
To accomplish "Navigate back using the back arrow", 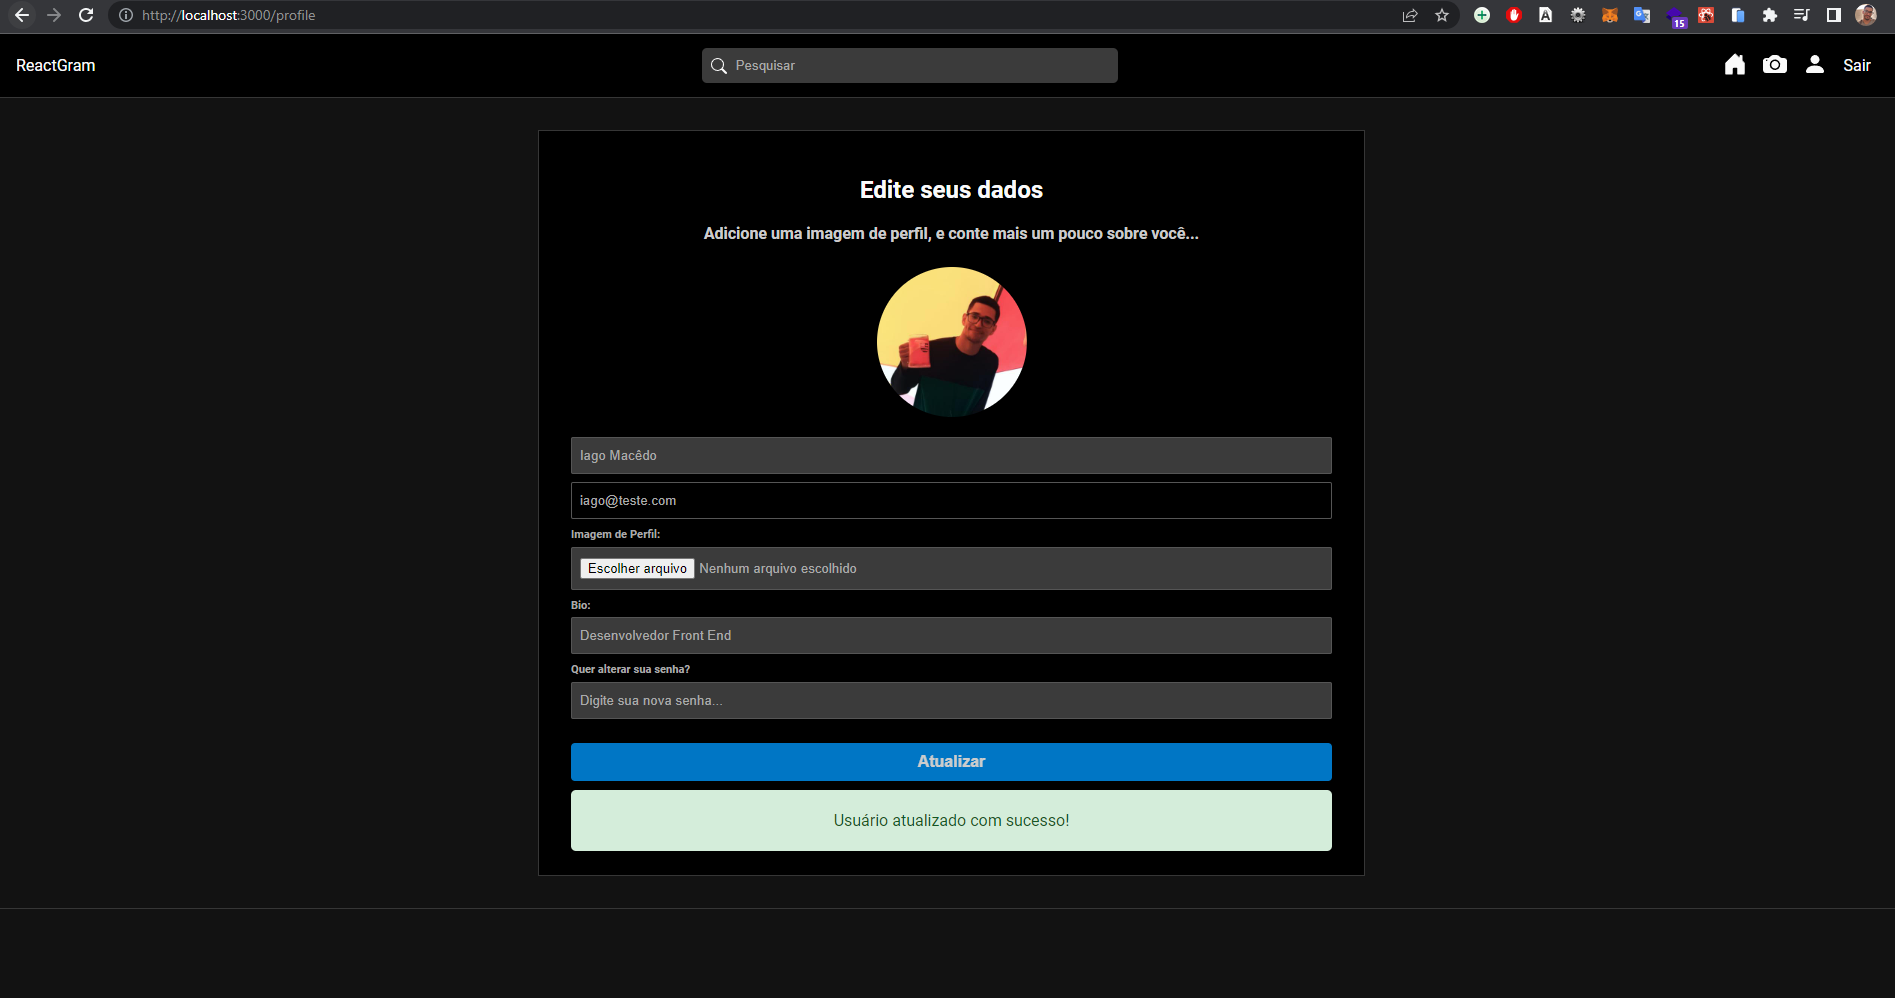I will click(21, 15).
